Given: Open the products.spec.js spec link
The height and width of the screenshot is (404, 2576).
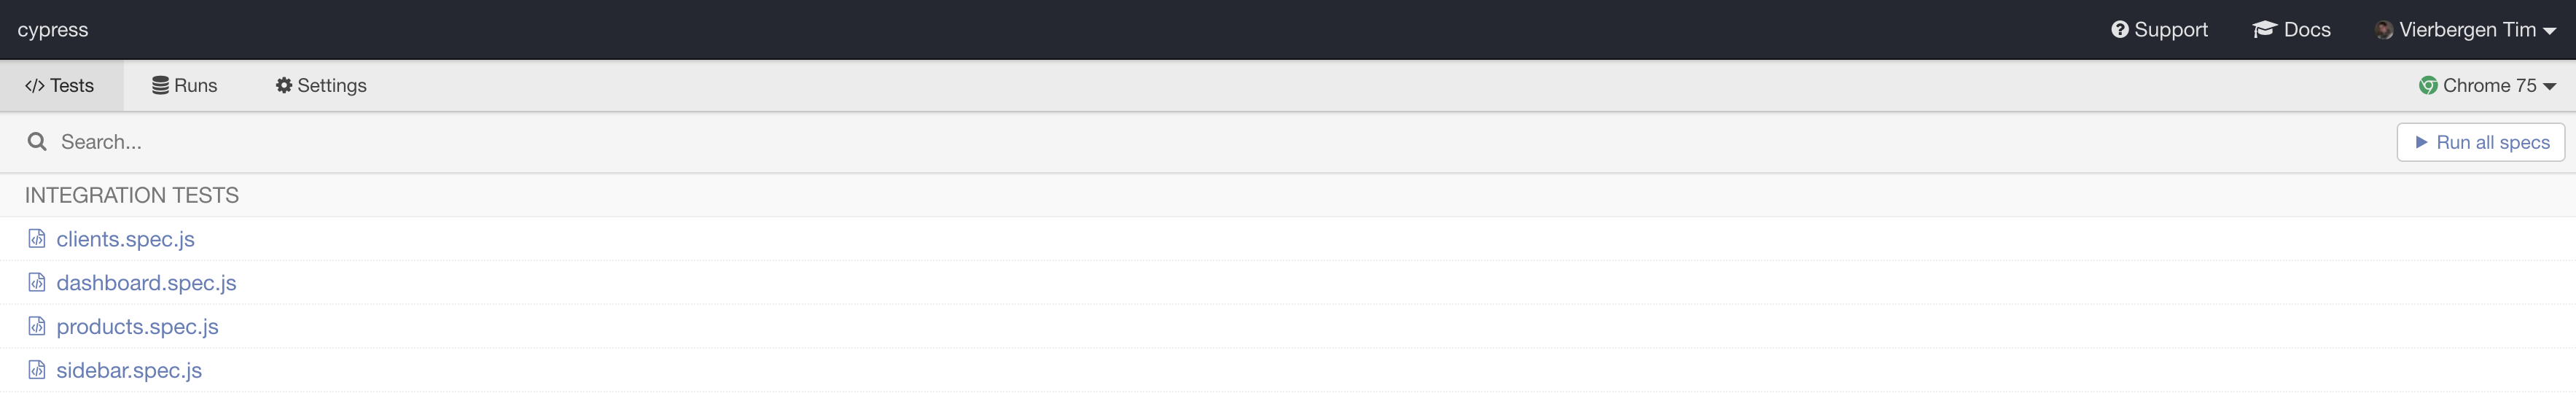Looking at the screenshot, I should [x=137, y=327].
